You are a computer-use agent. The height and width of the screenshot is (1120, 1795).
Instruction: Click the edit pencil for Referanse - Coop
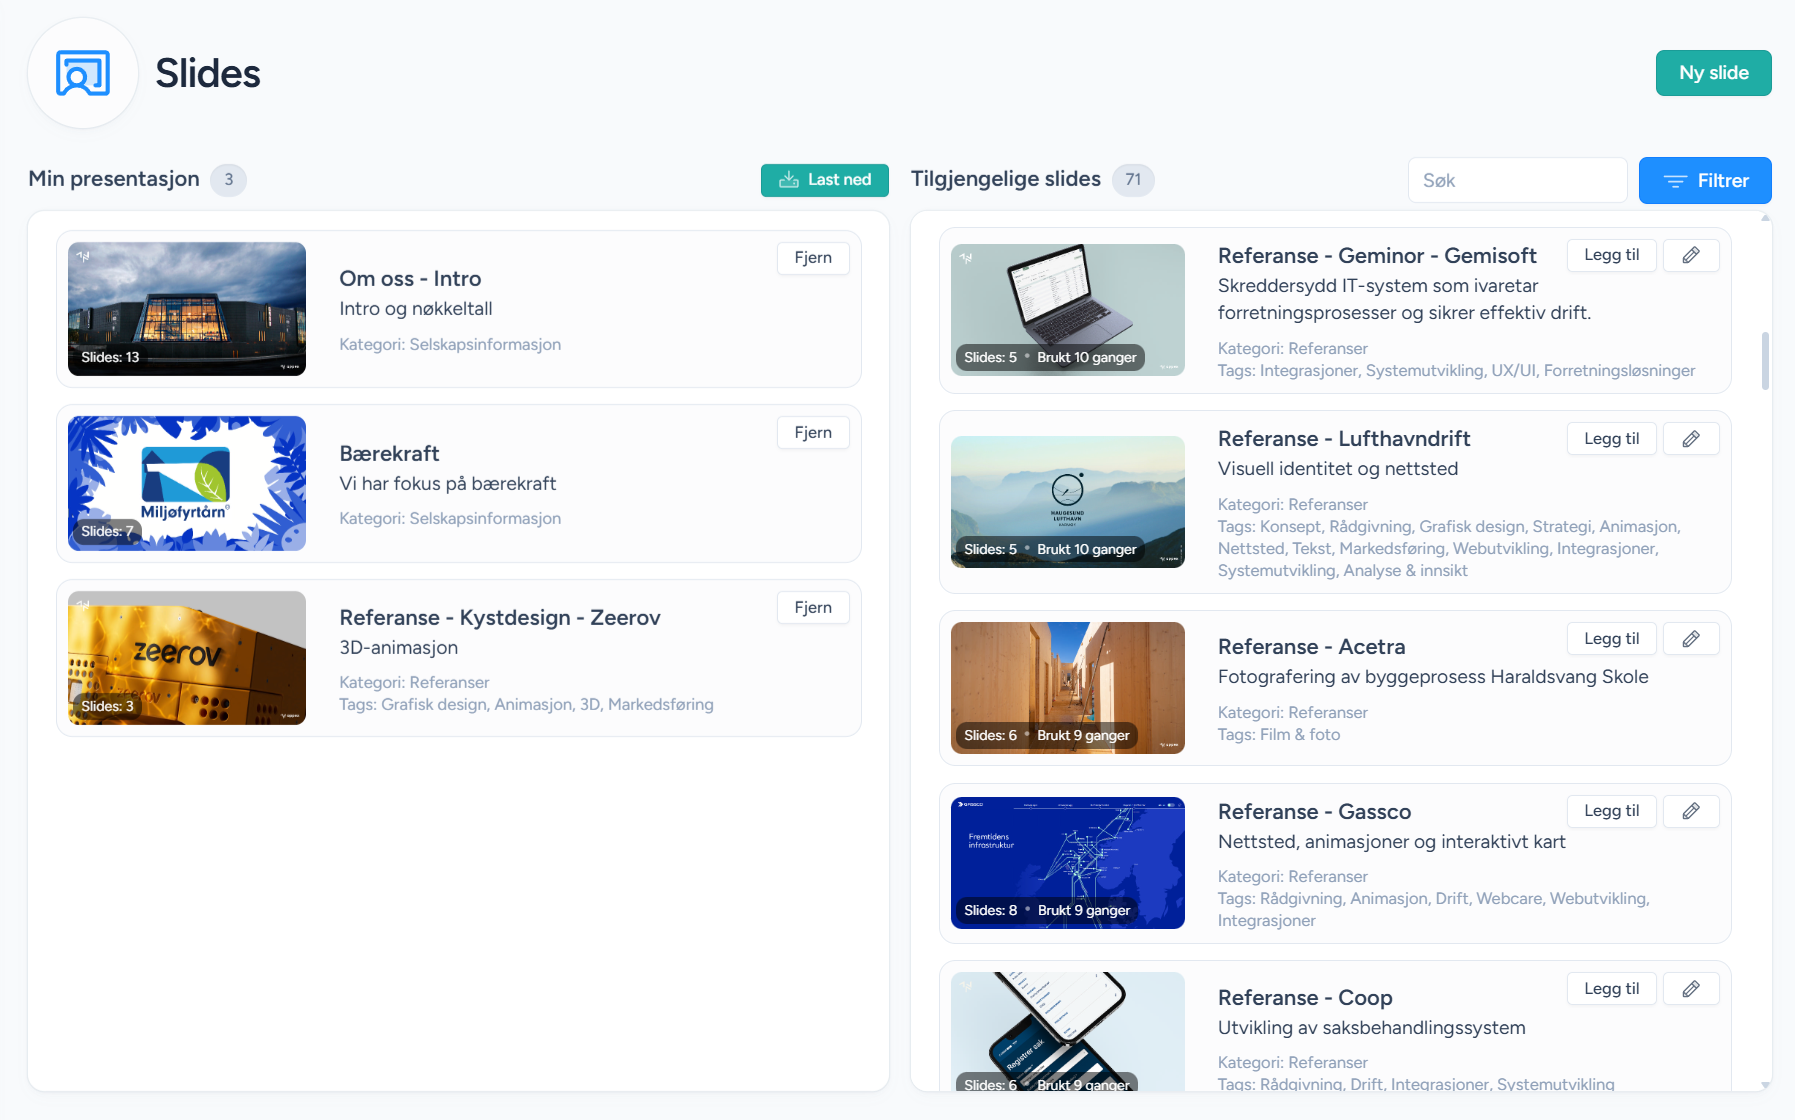(1690, 989)
